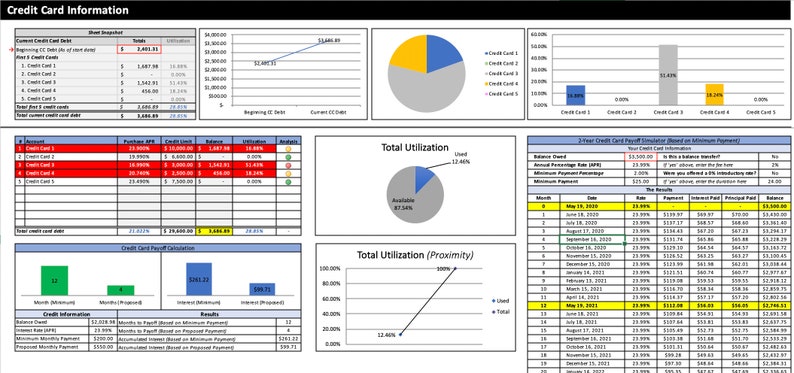Click the Utilization column header in account table
Image resolution: width=794 pixels, height=373 pixels.
[x=254, y=141]
